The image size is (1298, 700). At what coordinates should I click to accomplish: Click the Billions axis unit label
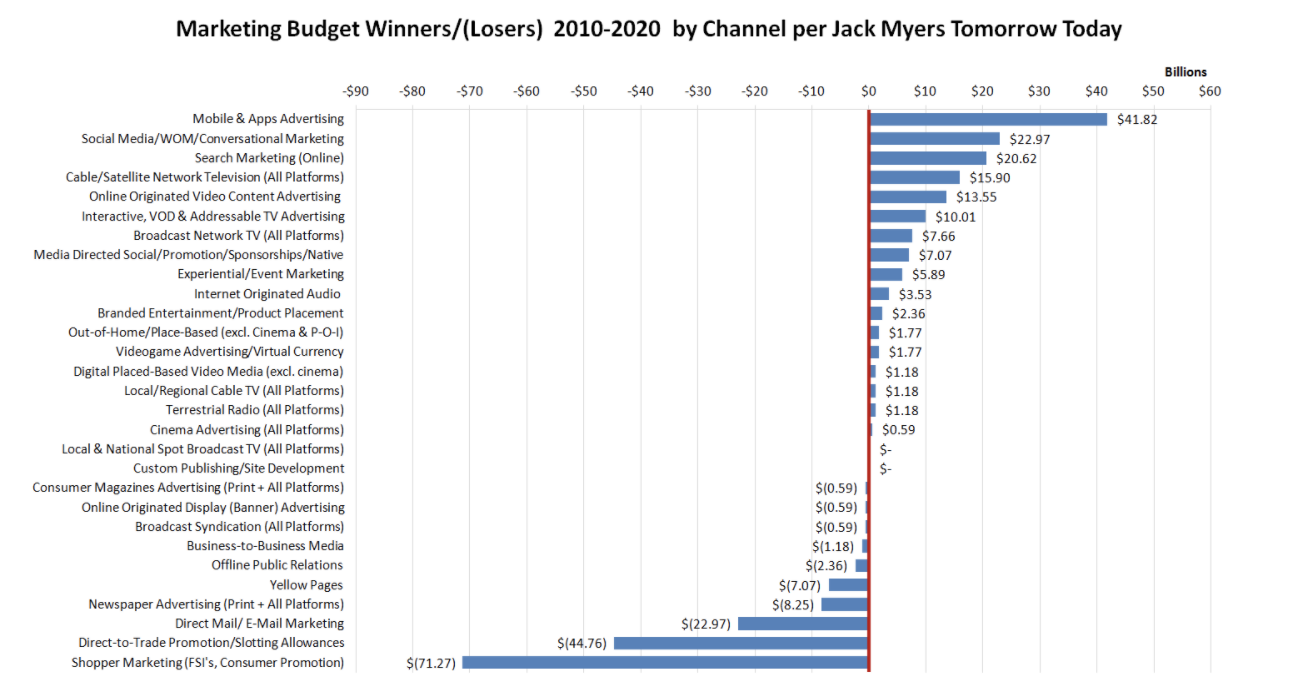click(1185, 72)
